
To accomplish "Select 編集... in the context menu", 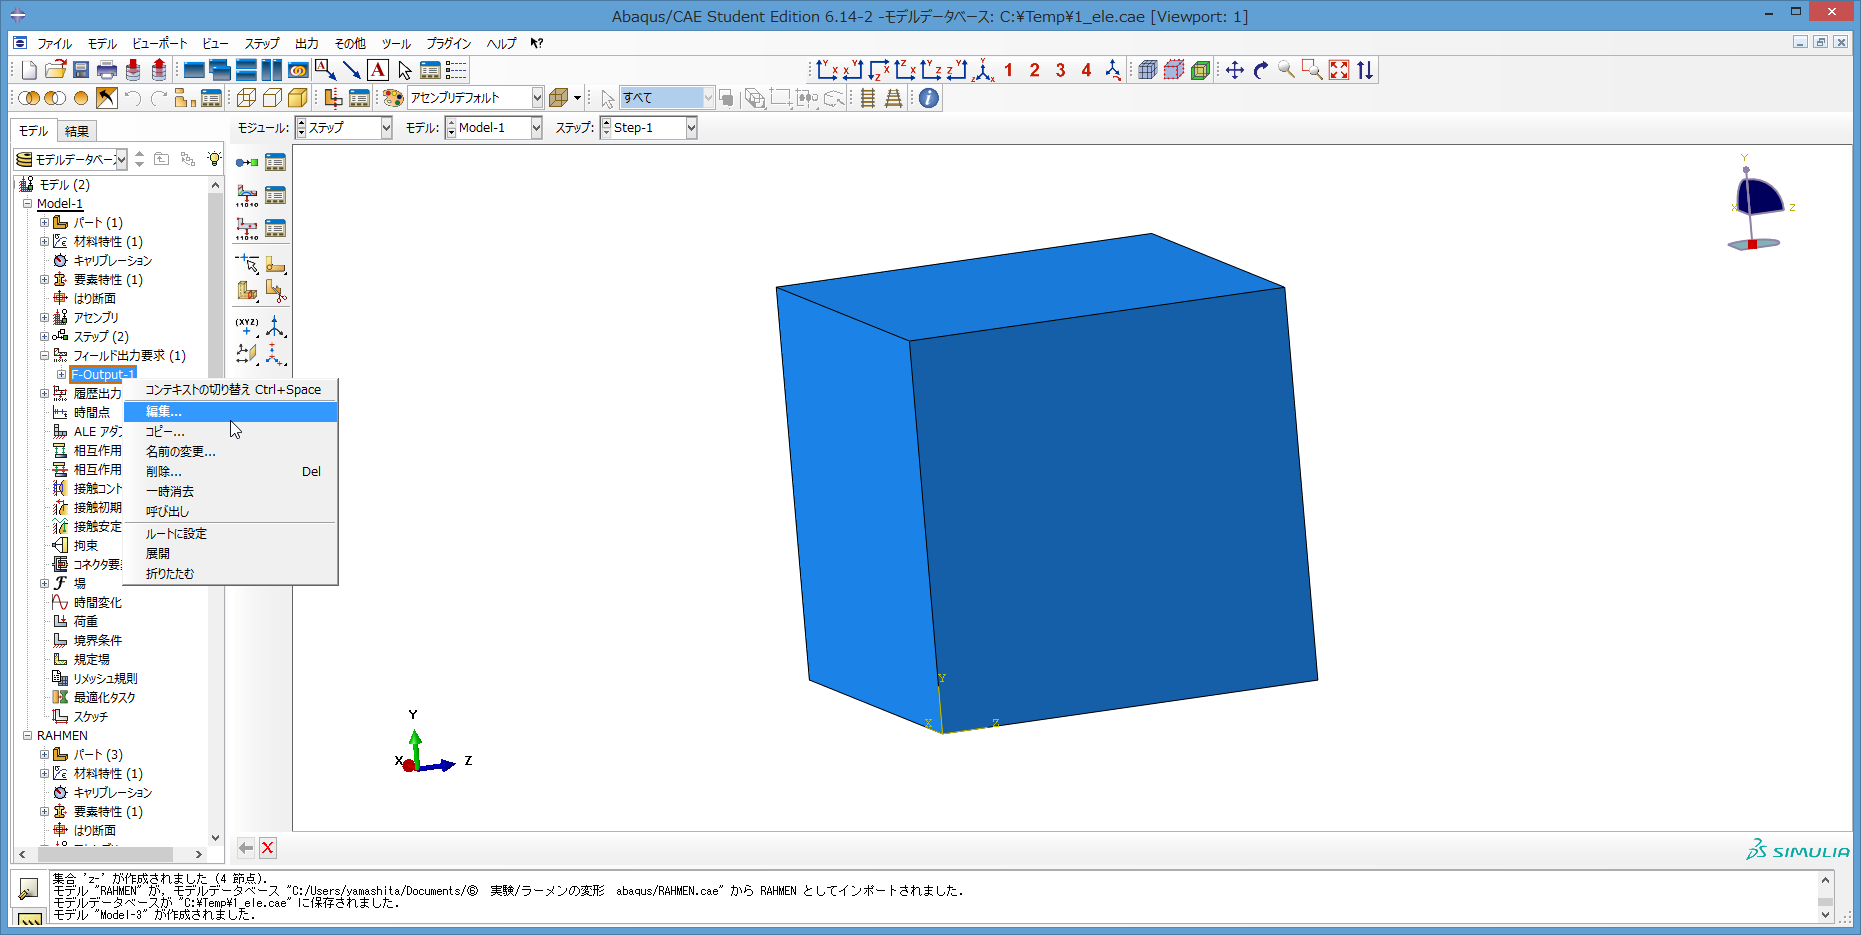I will (x=231, y=412).
